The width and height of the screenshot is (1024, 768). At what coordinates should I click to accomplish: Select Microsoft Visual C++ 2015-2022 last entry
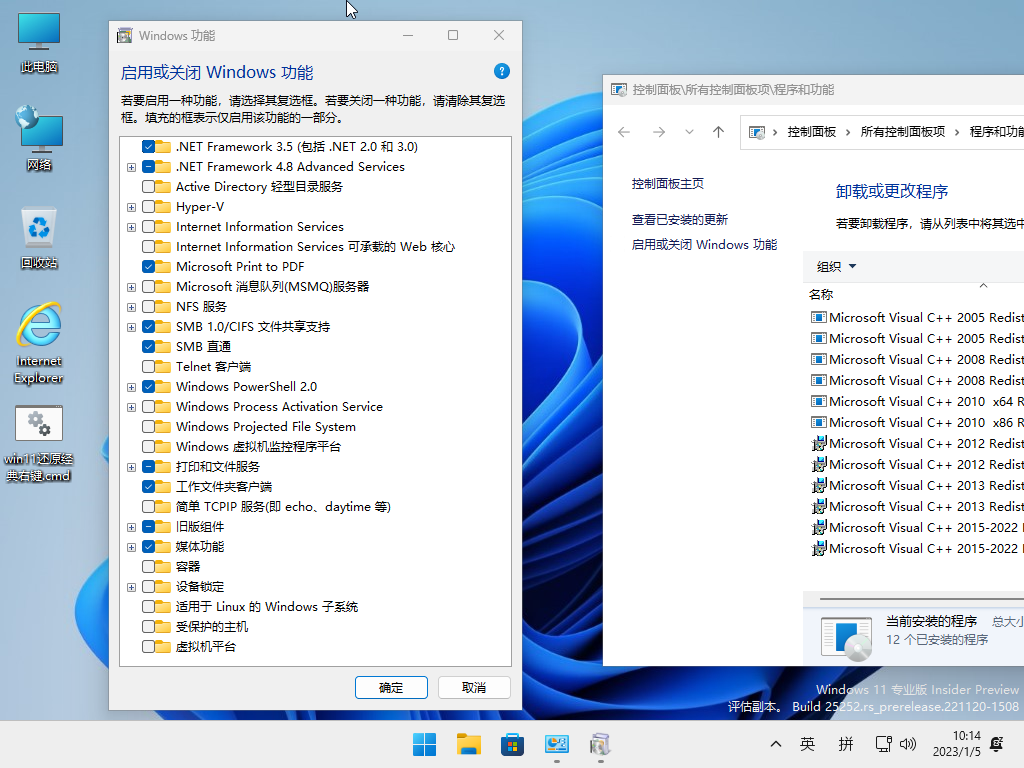click(917, 549)
